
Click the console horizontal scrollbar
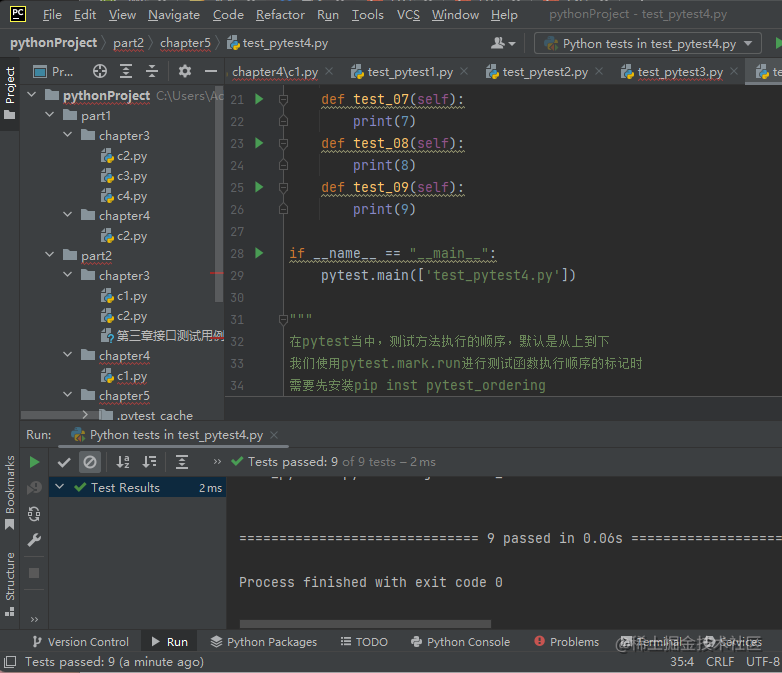pyautogui.click(x=365, y=624)
